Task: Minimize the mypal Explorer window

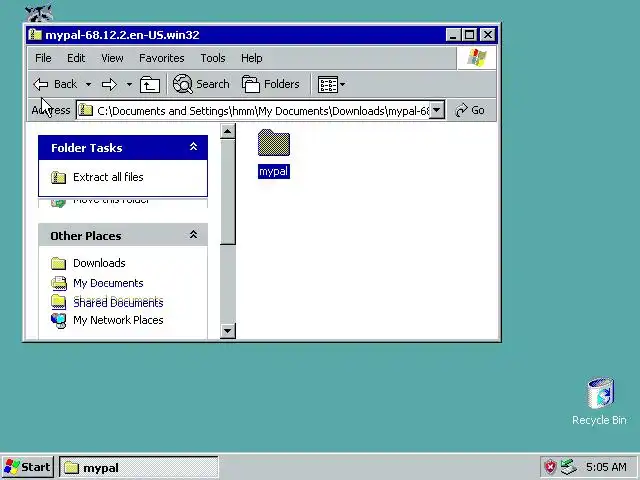Action: click(453, 35)
